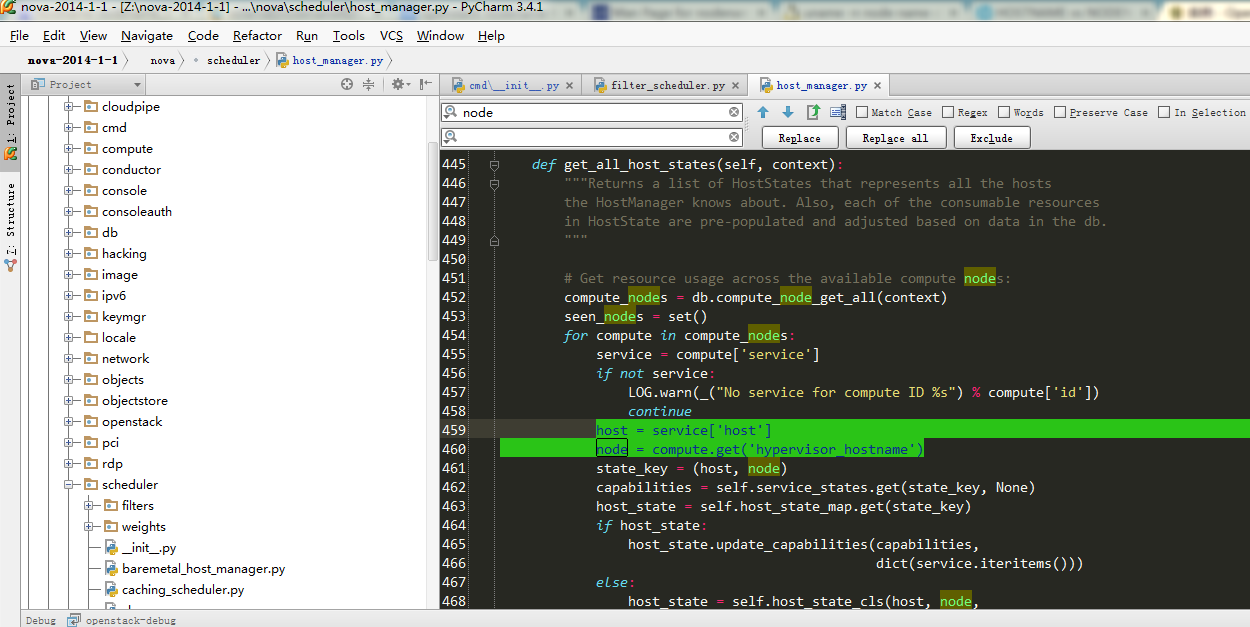Expand the compute folder
Viewport: 1250px width, 627px height.
(x=69, y=149)
